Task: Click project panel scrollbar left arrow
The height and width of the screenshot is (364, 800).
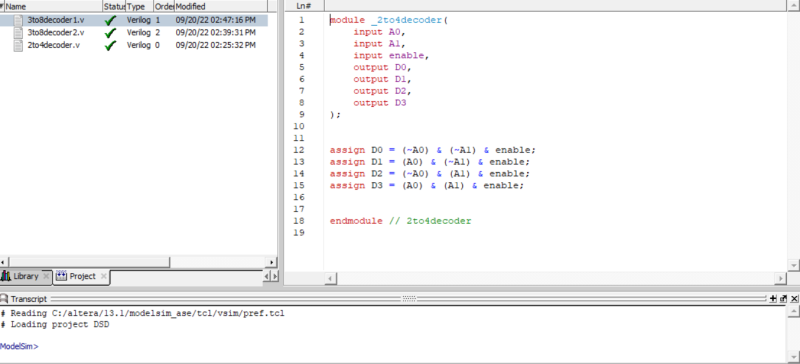Action: pyautogui.click(x=4, y=262)
